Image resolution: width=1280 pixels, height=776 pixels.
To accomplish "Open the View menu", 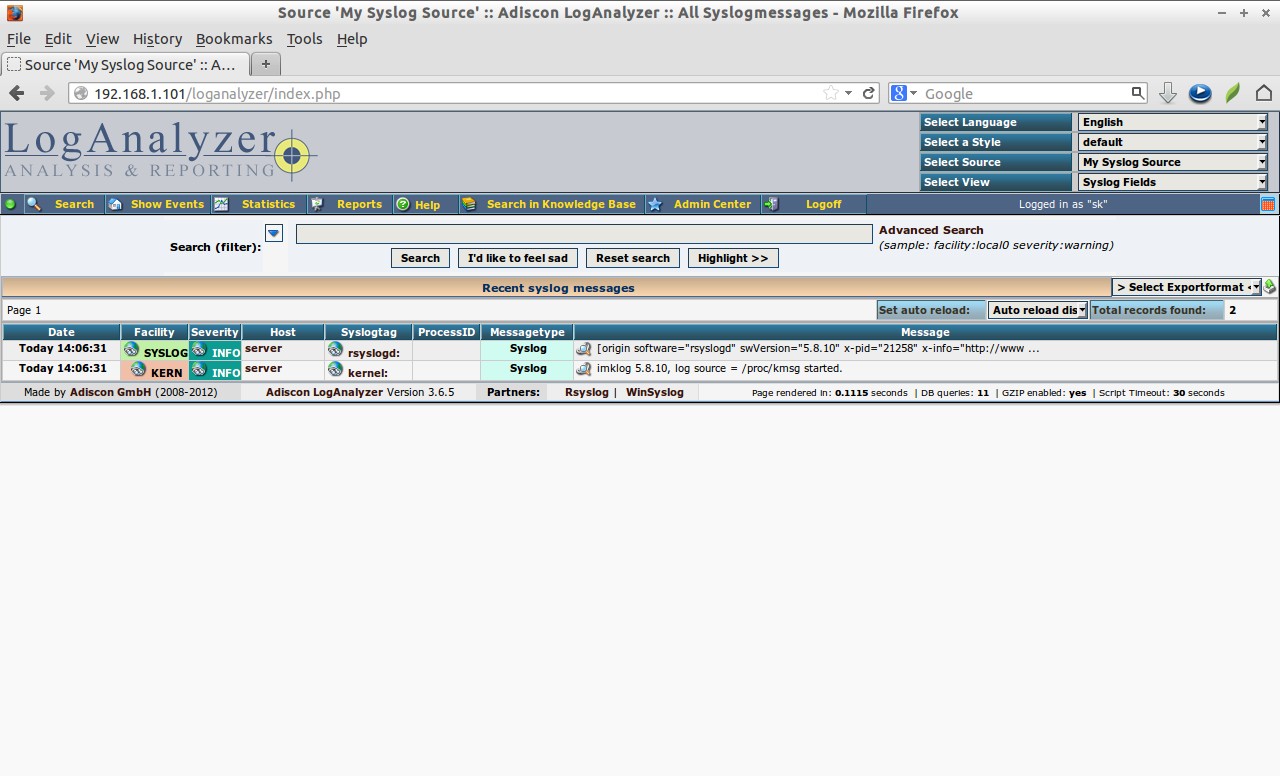I will 102,39.
